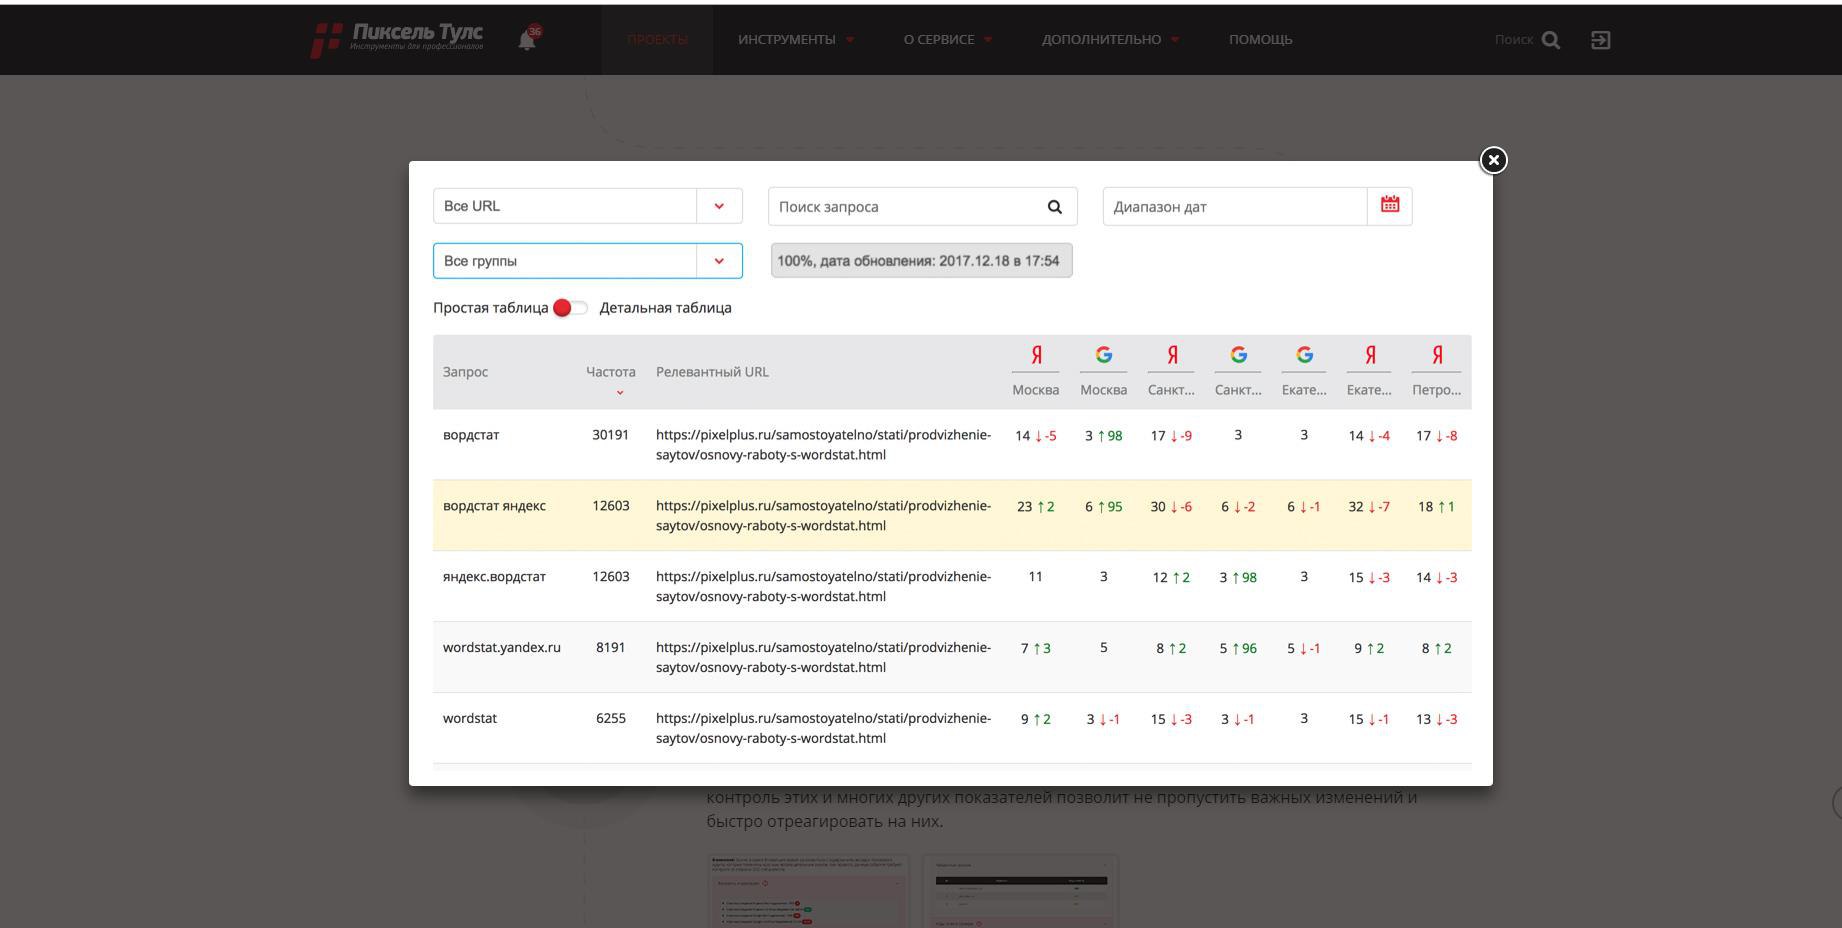
Task: Open ДОПОЛНИТЕЛЬНО menu
Action: point(1110,39)
